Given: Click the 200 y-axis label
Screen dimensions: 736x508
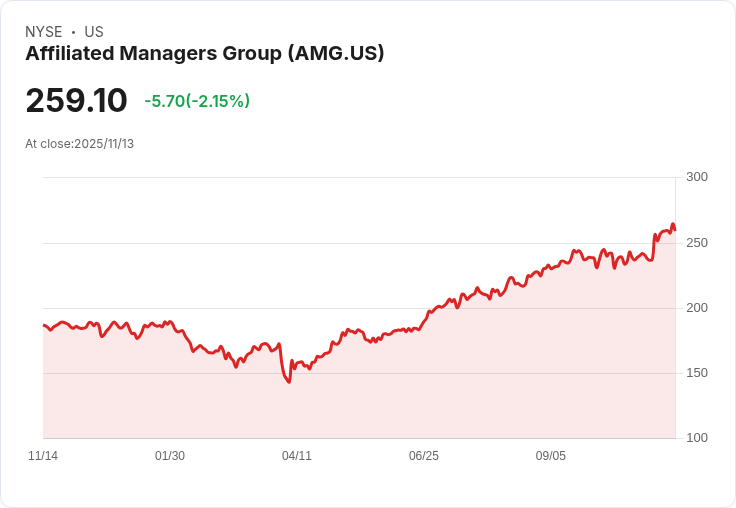Looking at the screenshot, I should tap(697, 307).
